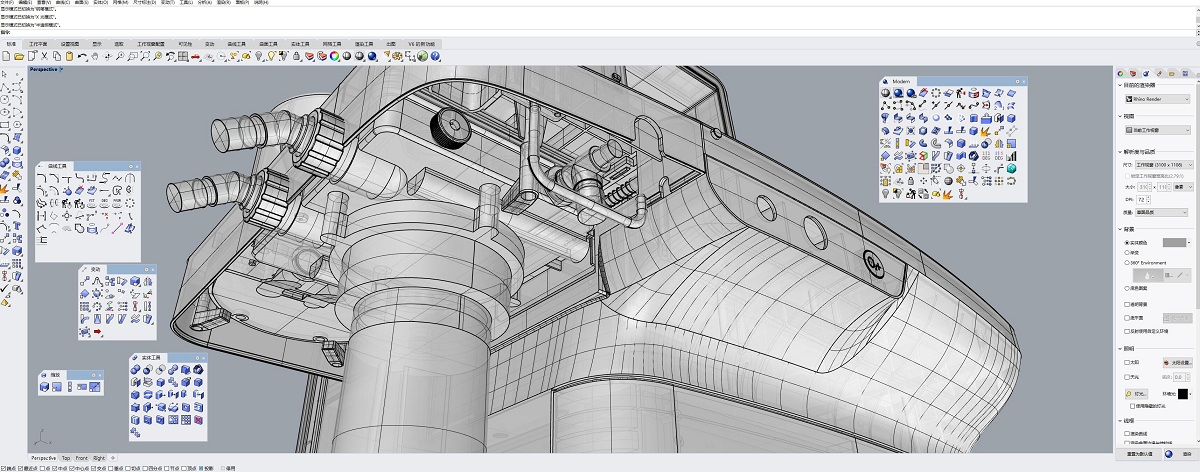Switch to the Top viewport tab
This screenshot has height=472, width=1200.
(x=66, y=457)
